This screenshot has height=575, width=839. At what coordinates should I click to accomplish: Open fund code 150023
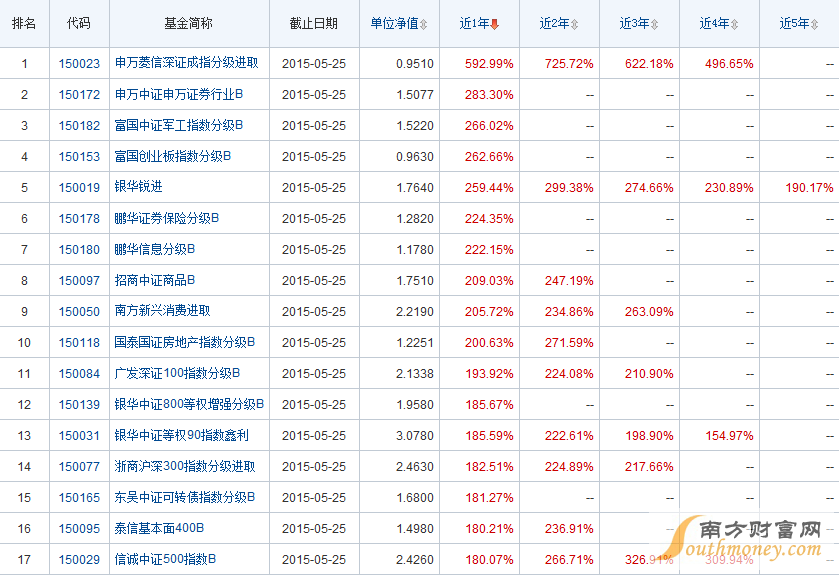pyautogui.click(x=79, y=64)
